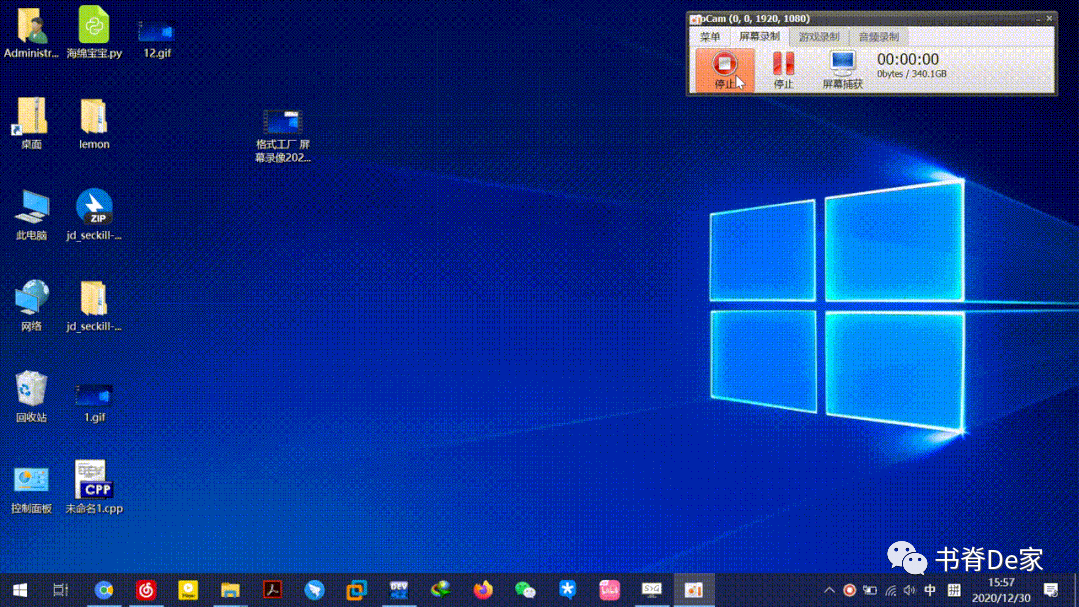Screen dimensions: 1079x607
Task: Open WeChat from the taskbar
Action: tap(525, 590)
